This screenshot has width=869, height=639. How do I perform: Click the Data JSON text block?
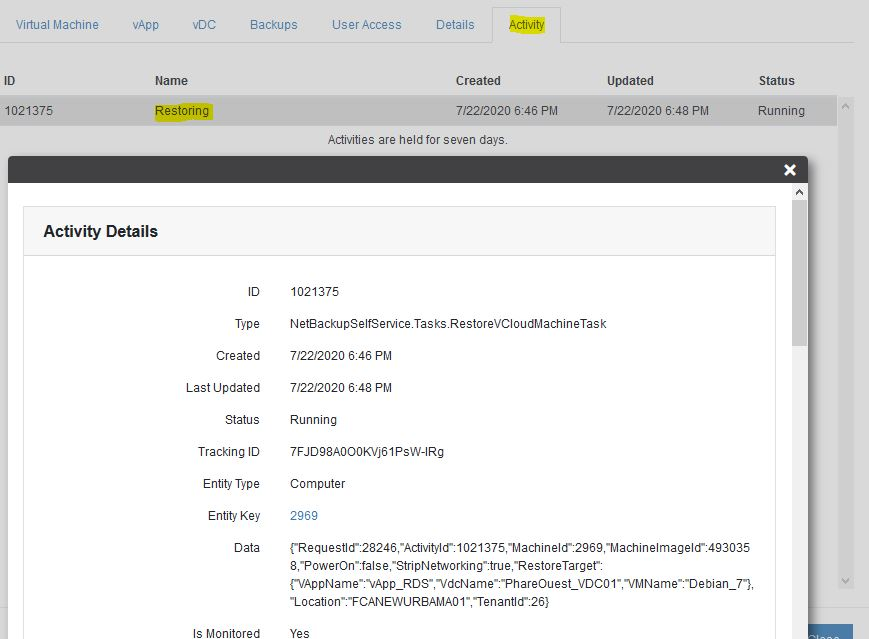pyautogui.click(x=521, y=575)
